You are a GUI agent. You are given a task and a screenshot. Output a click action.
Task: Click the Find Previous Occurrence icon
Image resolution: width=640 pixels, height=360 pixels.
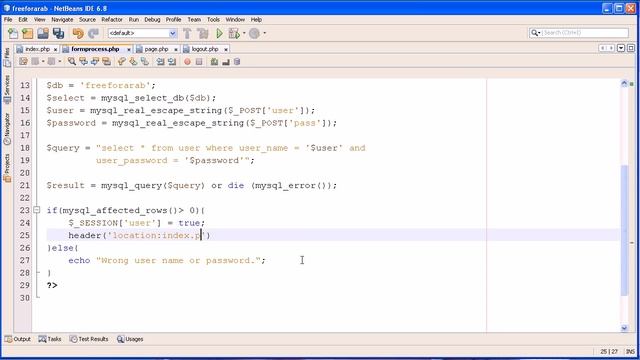point(83,62)
